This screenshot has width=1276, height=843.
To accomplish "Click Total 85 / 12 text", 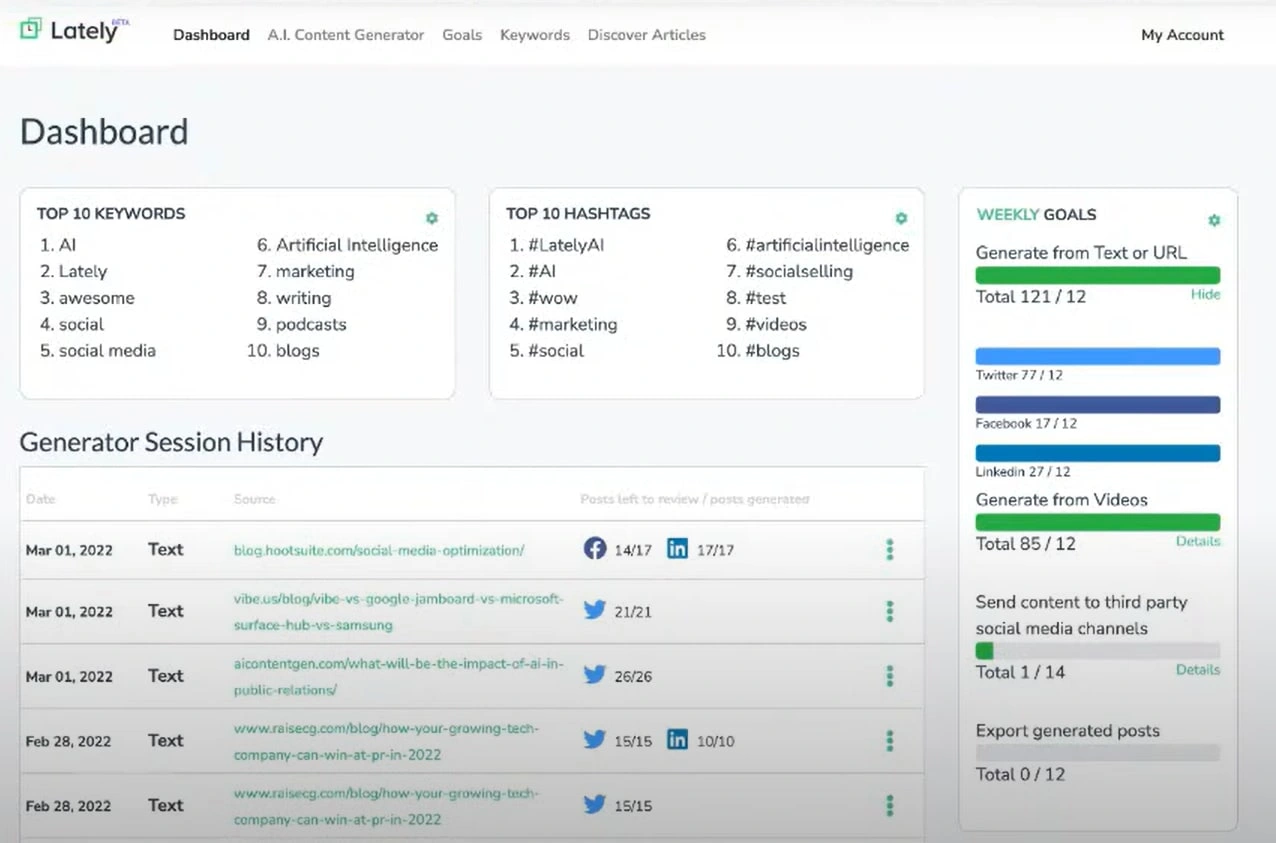I will (1026, 544).
